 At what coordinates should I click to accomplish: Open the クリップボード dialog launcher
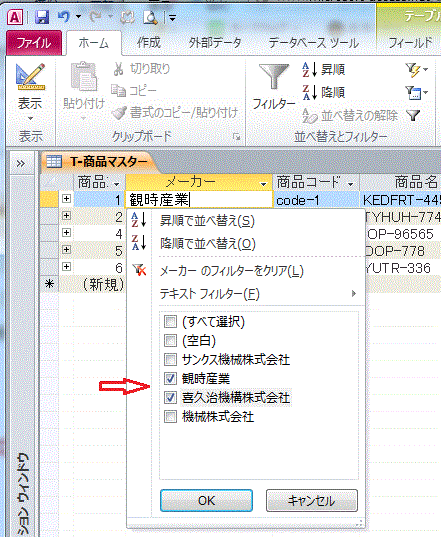pyautogui.click(x=236, y=137)
